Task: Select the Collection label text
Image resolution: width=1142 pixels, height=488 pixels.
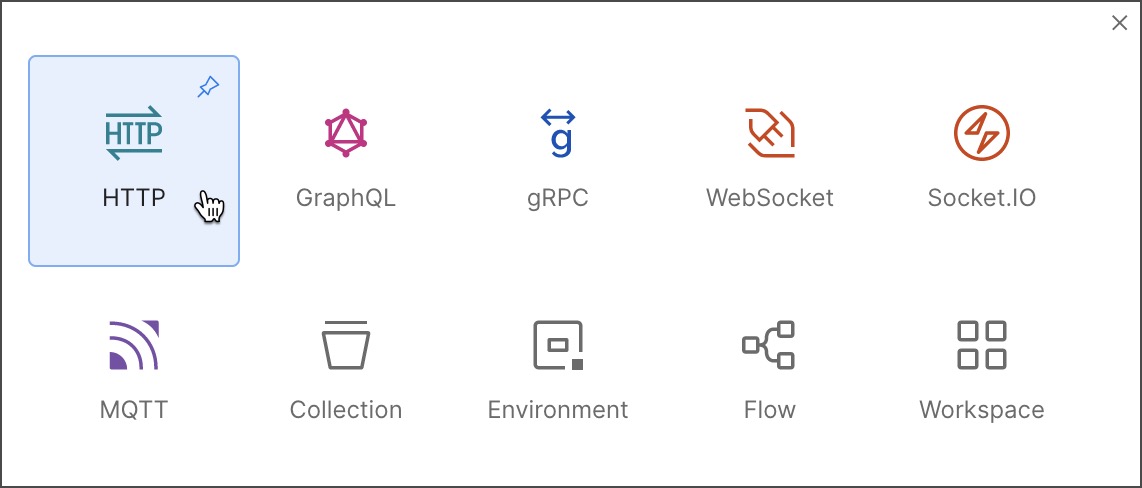Action: [x=346, y=409]
